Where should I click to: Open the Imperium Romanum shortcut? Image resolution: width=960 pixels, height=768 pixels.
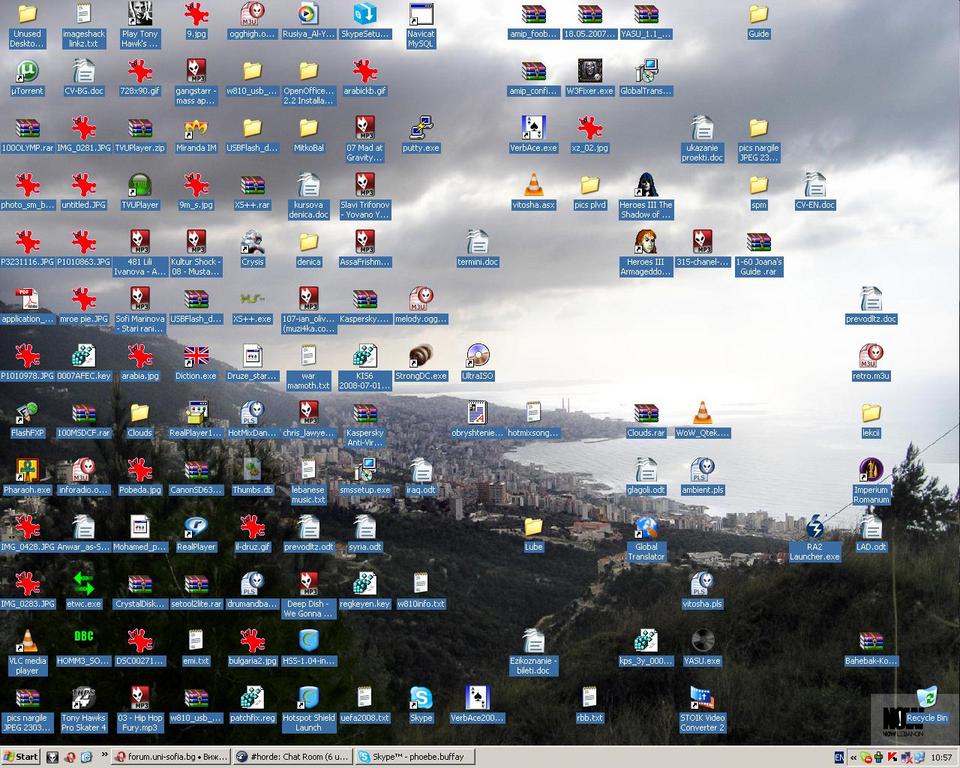(x=871, y=470)
